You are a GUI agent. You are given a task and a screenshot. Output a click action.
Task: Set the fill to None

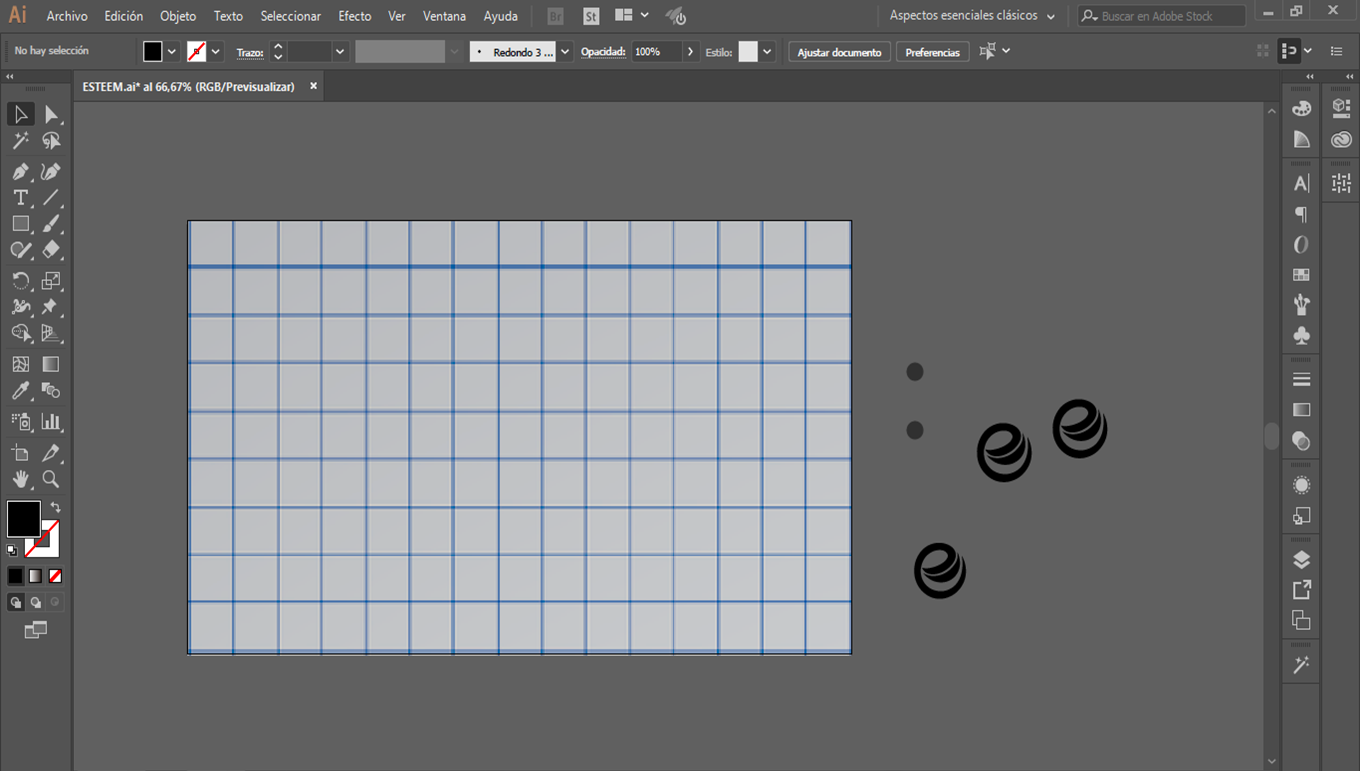[x=56, y=576]
